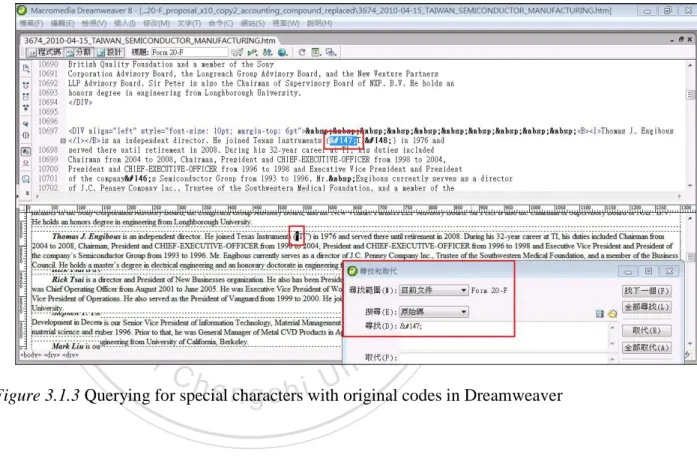Viewport: 697px width, 476px height.
Task: Click the Balance Braces icon
Action: click(x=26, y=135)
